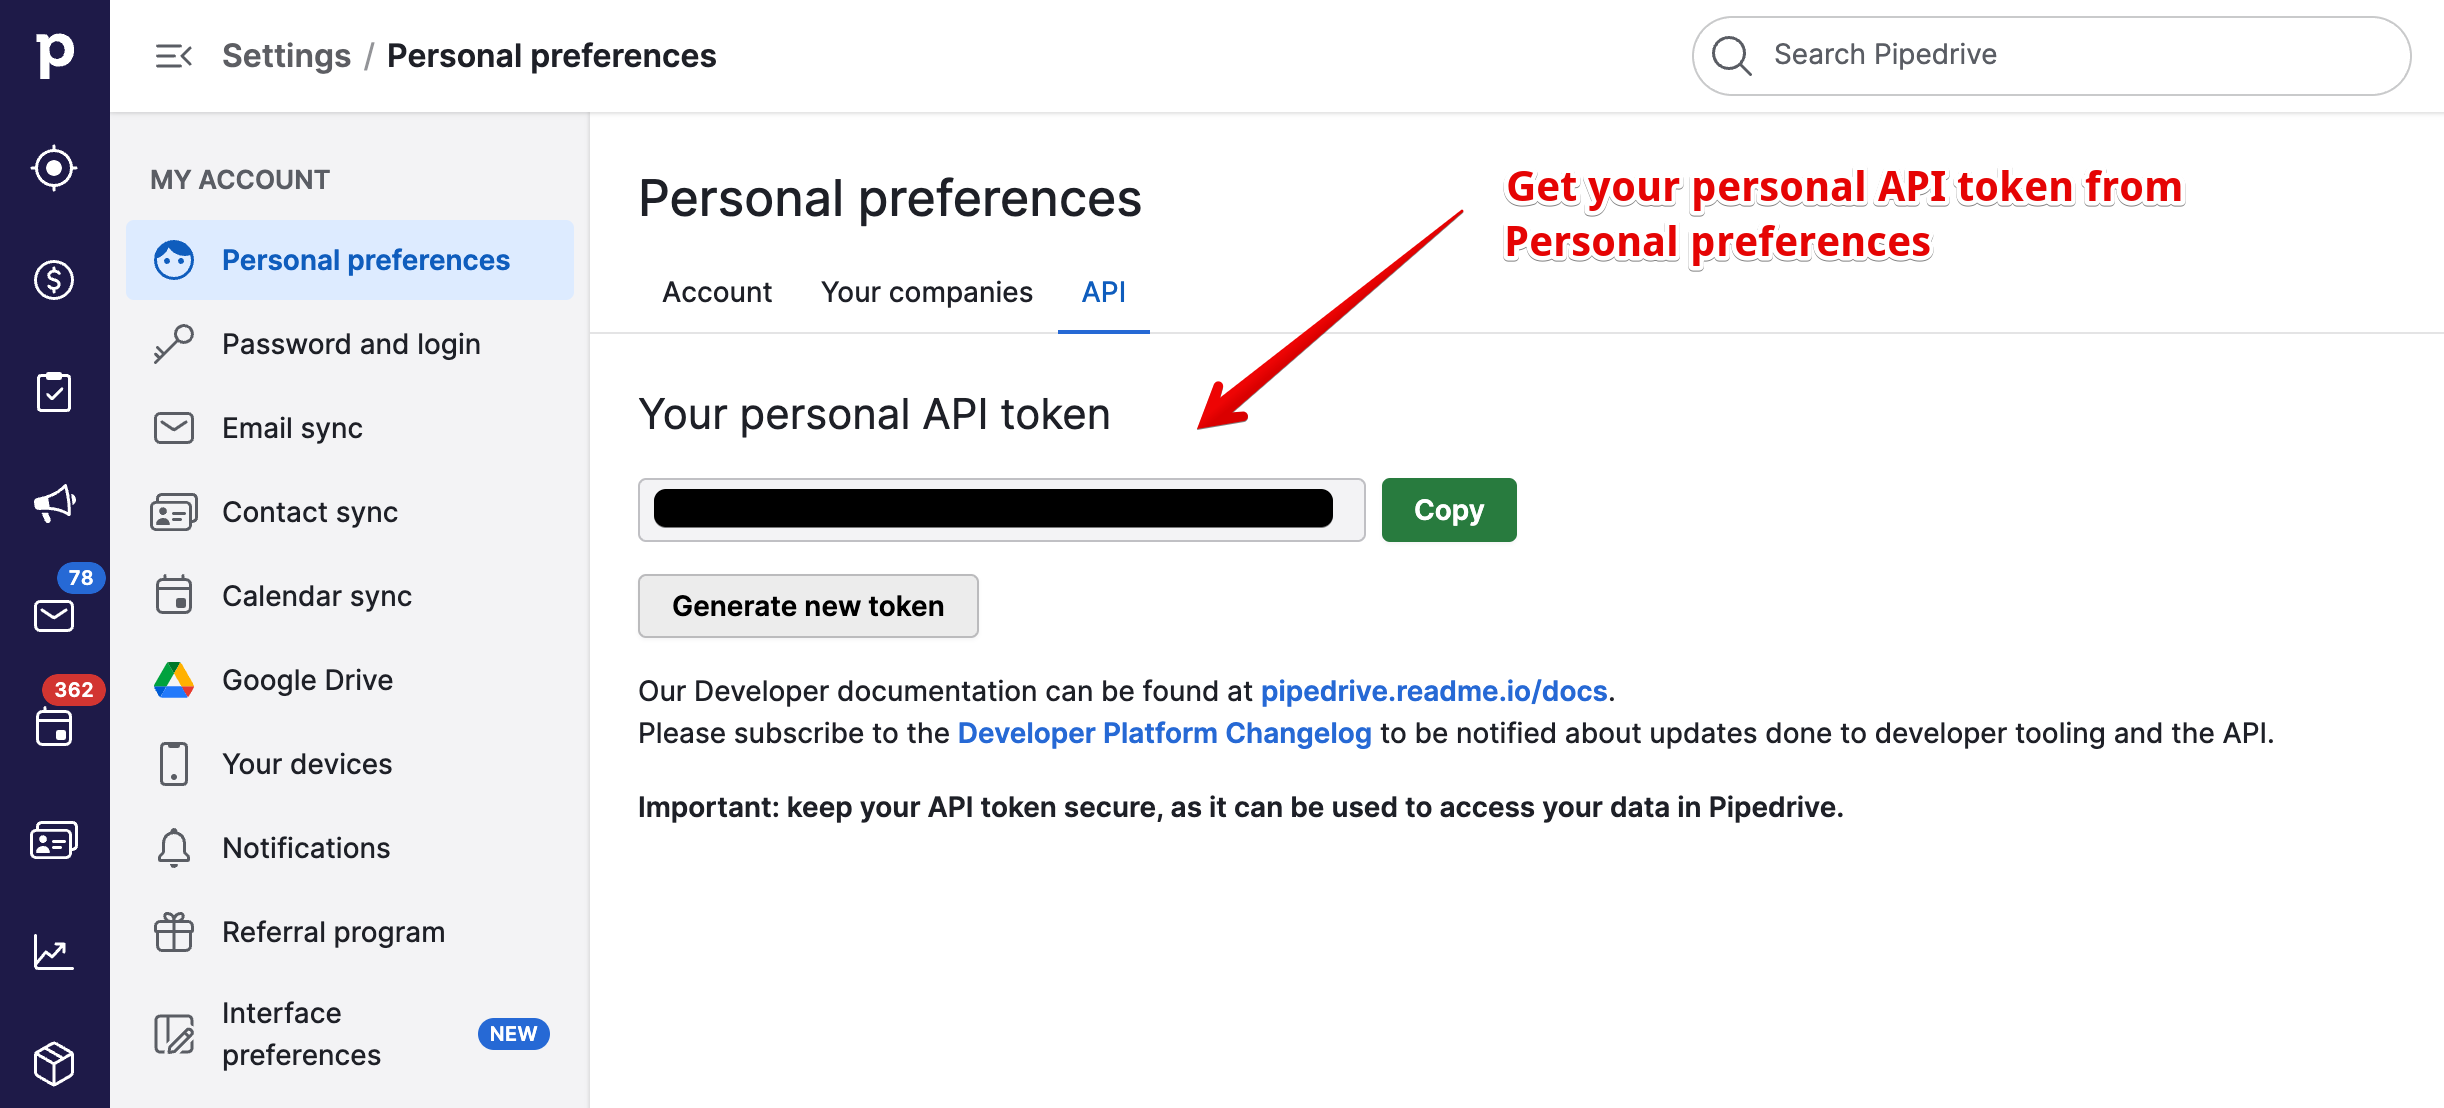This screenshot has height=1108, width=2444.
Task: Open Contacts icon in left navigation
Action: (x=54, y=840)
